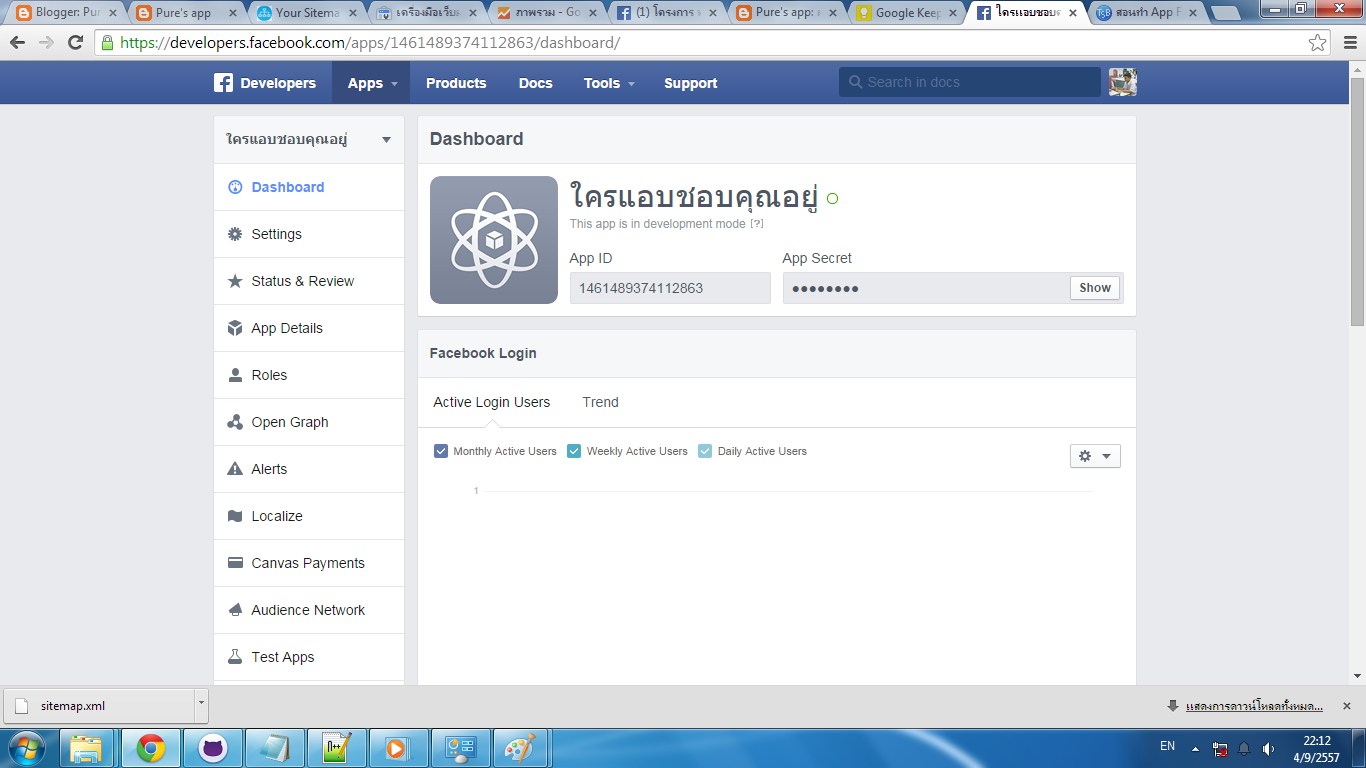Screen dimensions: 1366x768
Task: Click the Test Apps flask icon
Action: pos(235,657)
